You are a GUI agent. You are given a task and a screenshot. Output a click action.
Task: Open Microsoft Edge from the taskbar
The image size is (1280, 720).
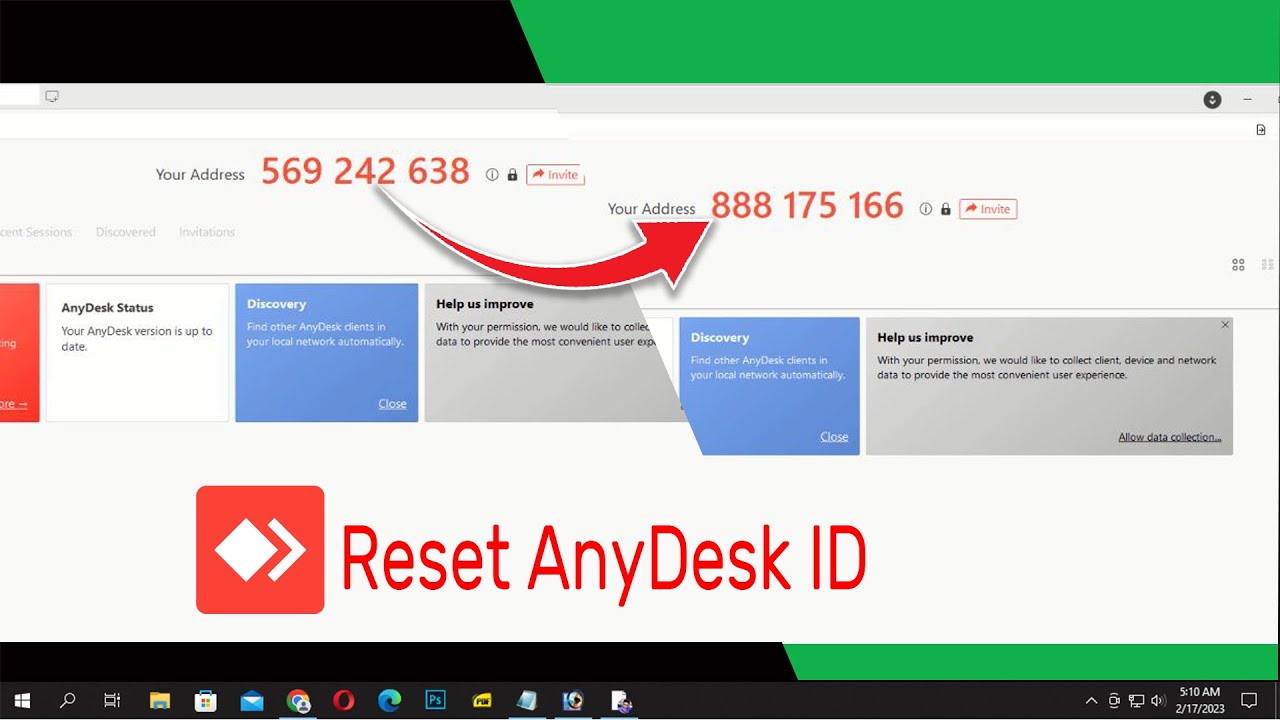coord(390,700)
